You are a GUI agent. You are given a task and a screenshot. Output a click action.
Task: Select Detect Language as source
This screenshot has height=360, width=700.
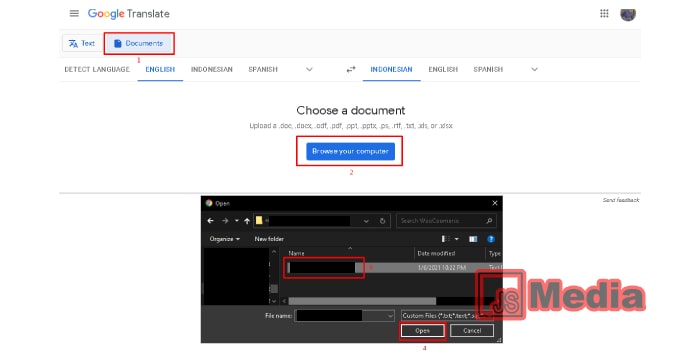point(97,69)
